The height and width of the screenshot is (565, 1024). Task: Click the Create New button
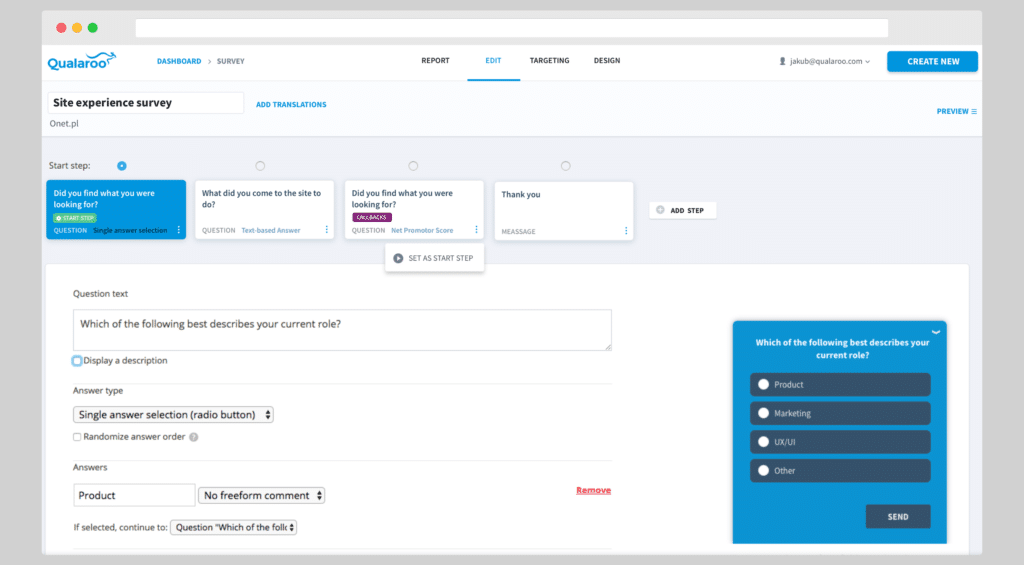[x=933, y=61]
